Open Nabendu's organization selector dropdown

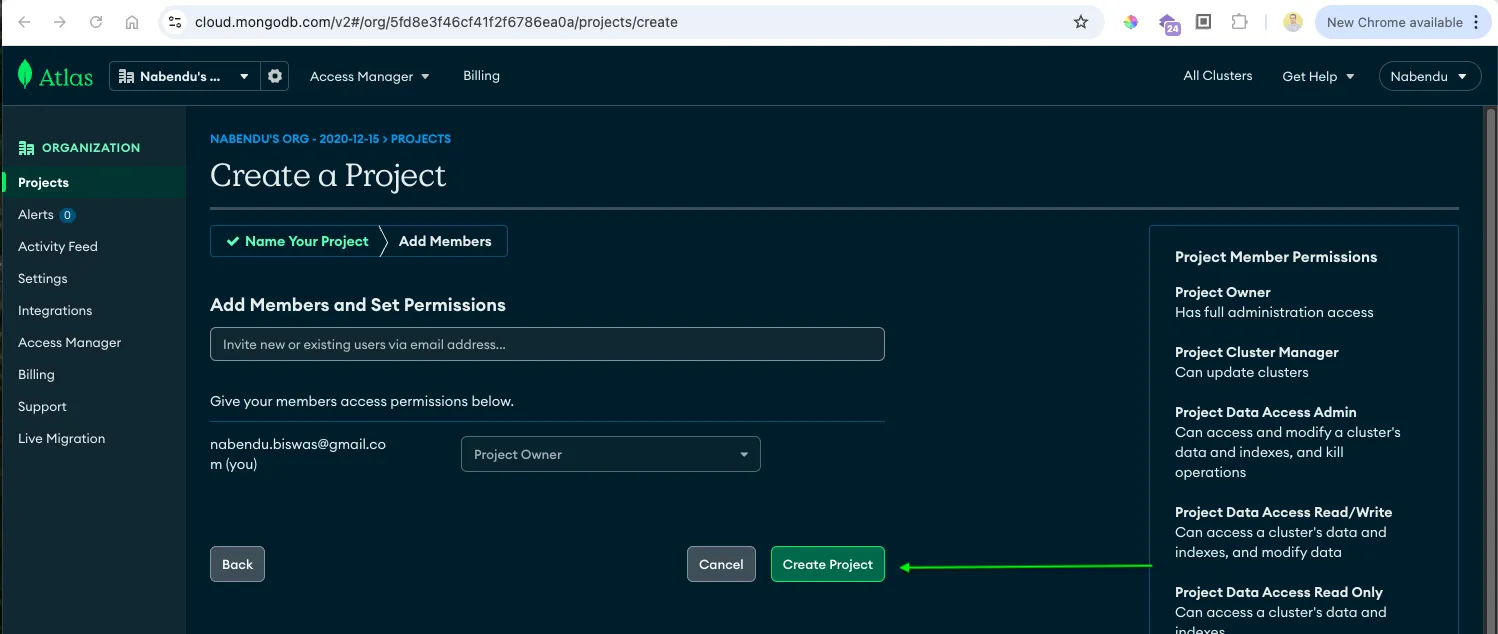[x=184, y=76]
